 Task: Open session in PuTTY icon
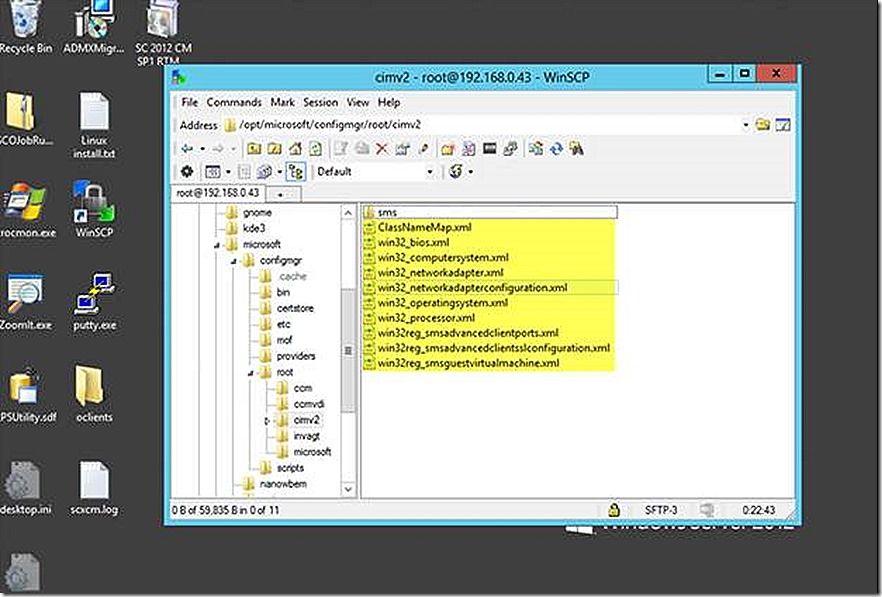[x=510, y=149]
